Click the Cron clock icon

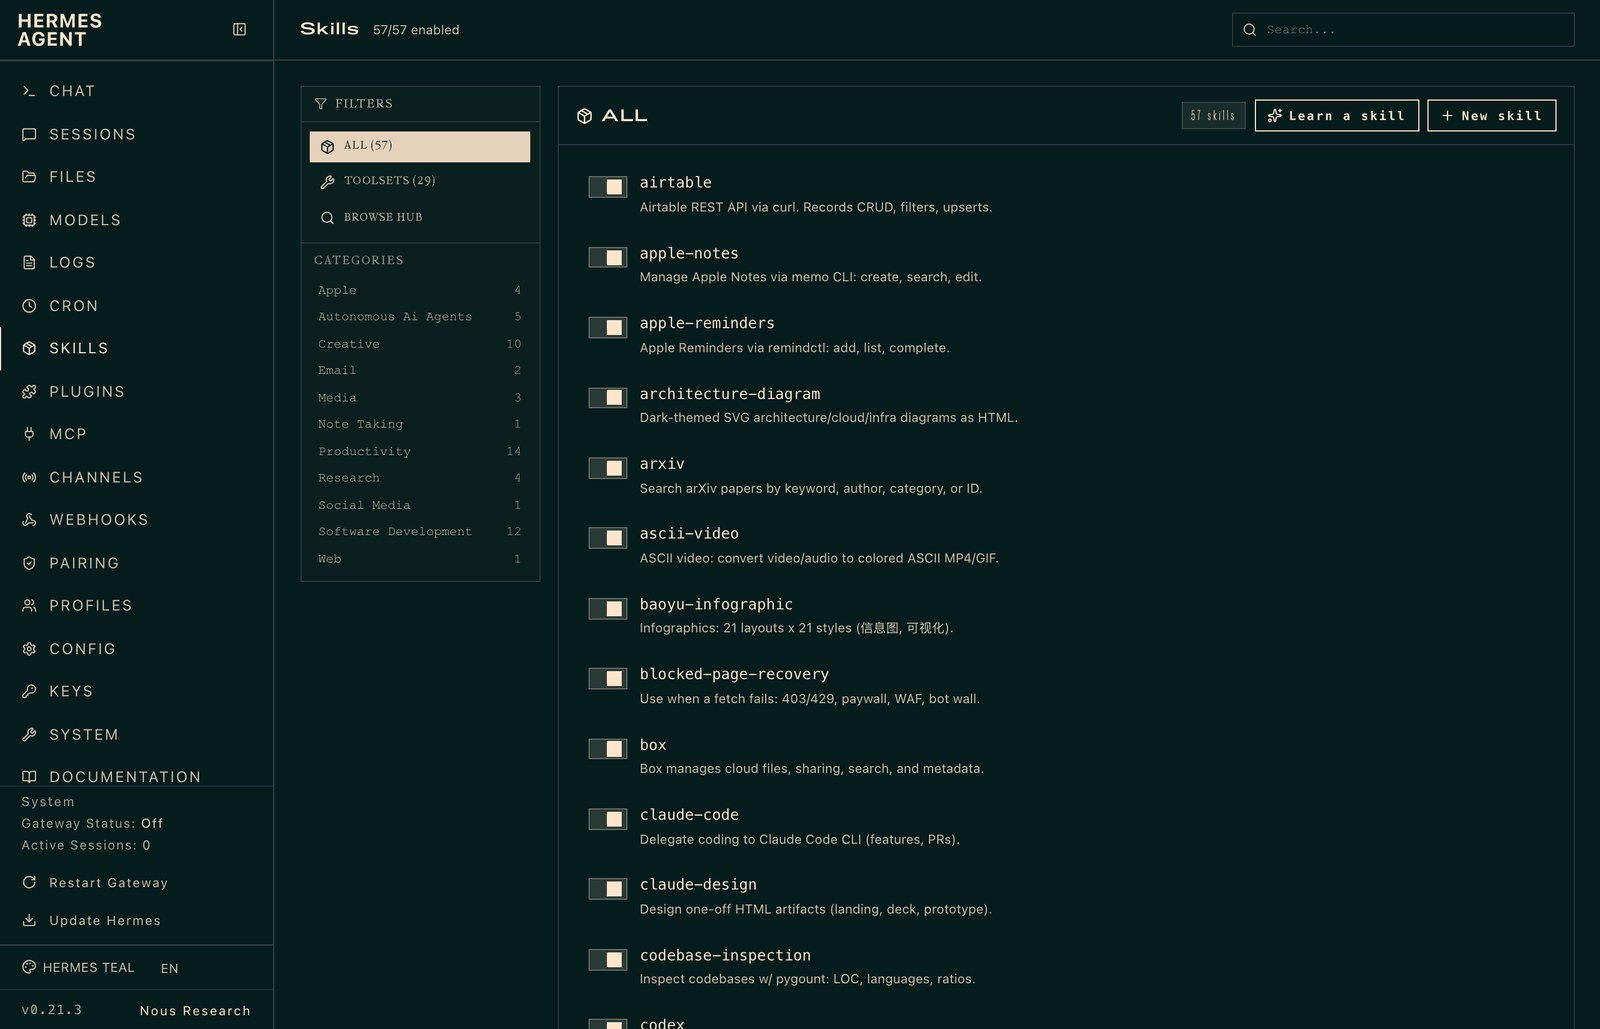click(29, 306)
